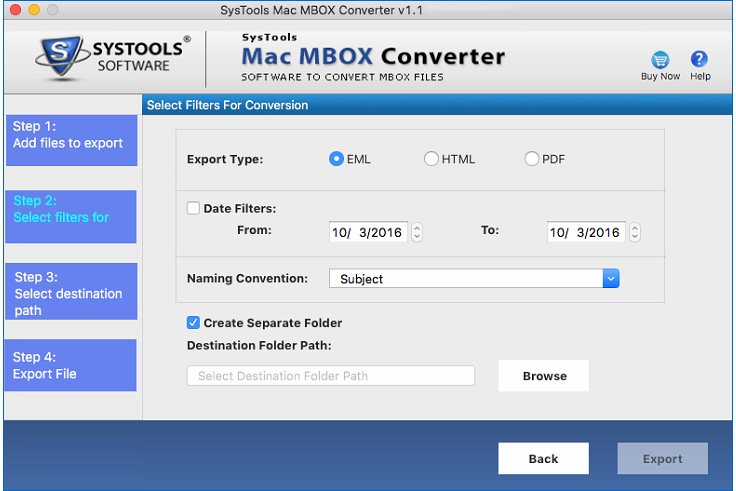Click the From date stepper arrows
The image size is (736, 491).
pyautogui.click(x=417, y=232)
